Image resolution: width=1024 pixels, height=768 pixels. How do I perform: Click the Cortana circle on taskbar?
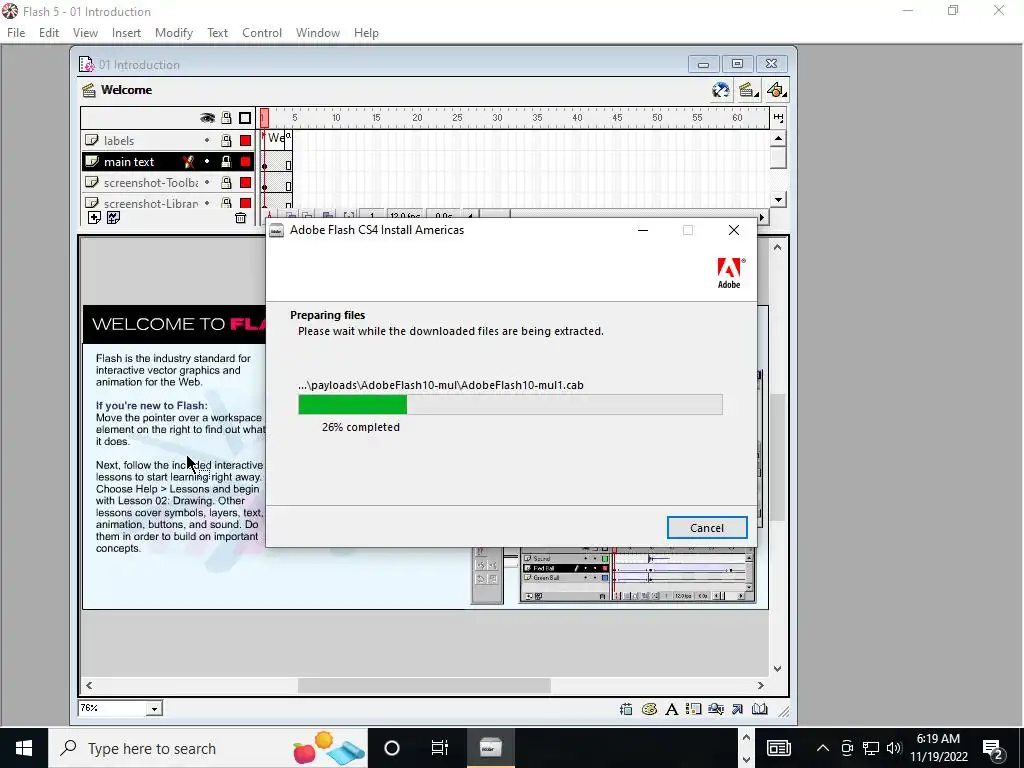[392, 748]
